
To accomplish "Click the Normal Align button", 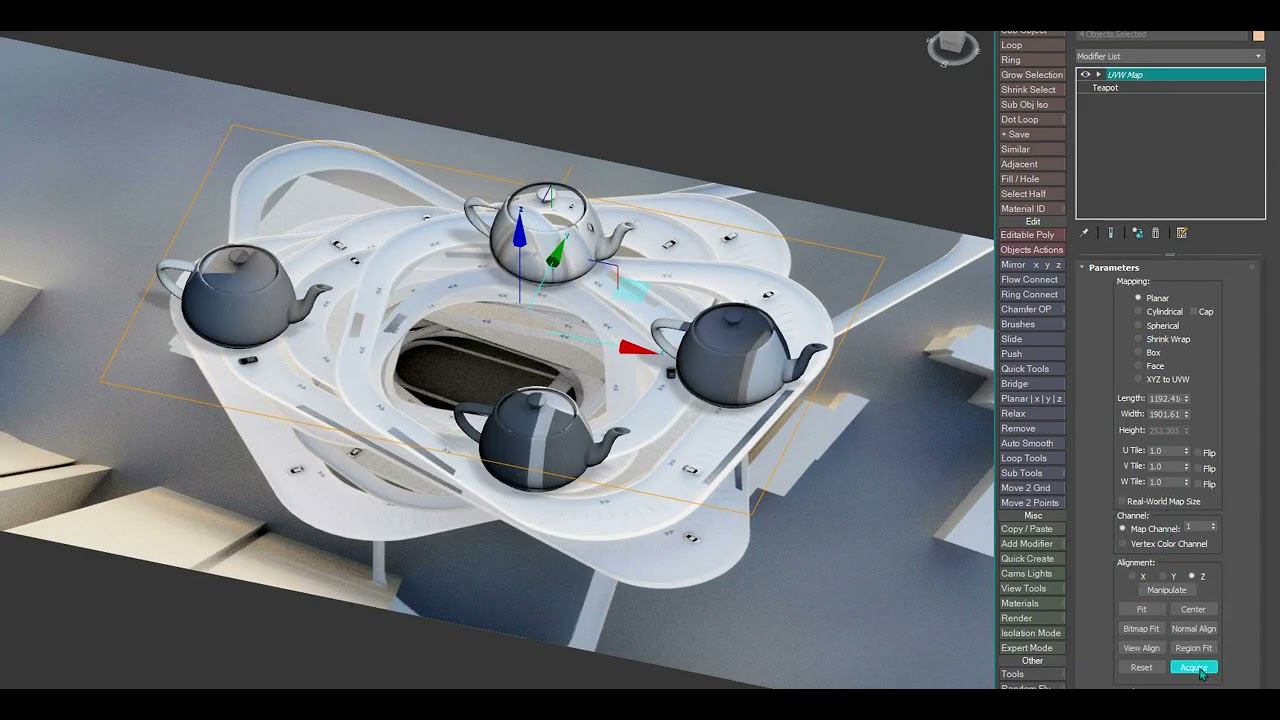I will 1193,629.
